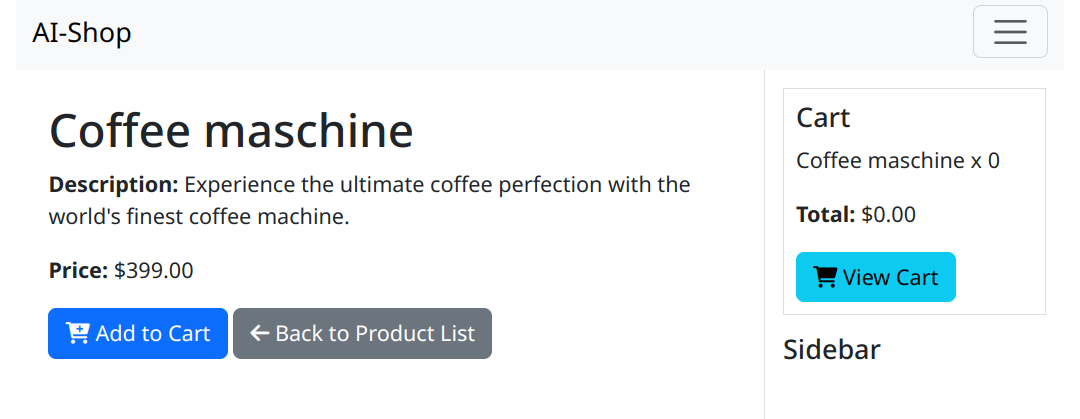Click the bold Description label
Screen dimensions: 1080x419
point(114,185)
